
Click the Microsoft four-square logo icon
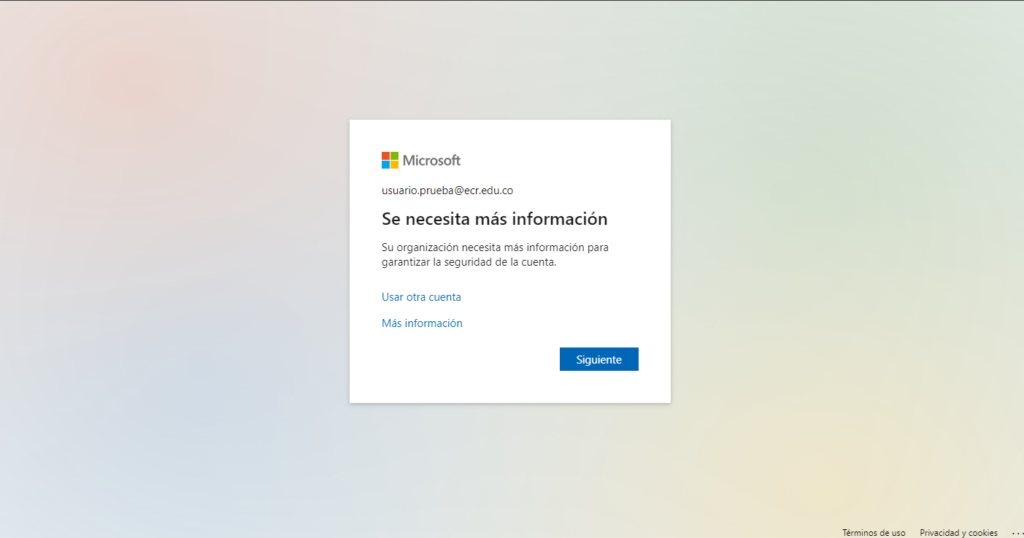pyautogui.click(x=390, y=160)
